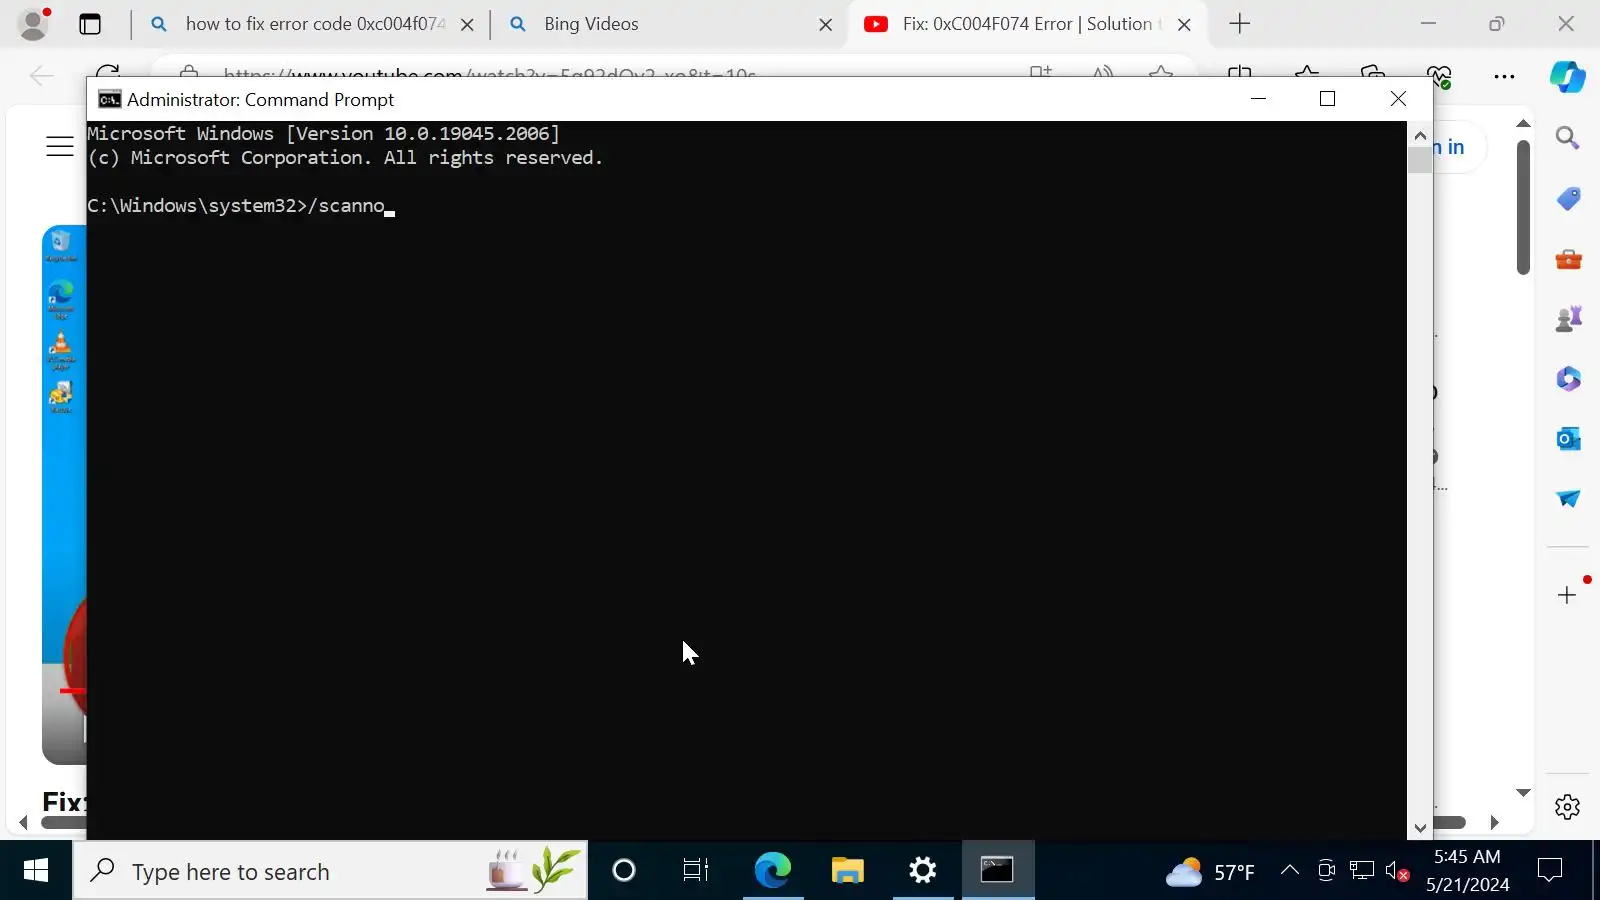This screenshot has height=900, width=1600.
Task: Open Edge Settings and more menu
Action: click(x=1504, y=75)
